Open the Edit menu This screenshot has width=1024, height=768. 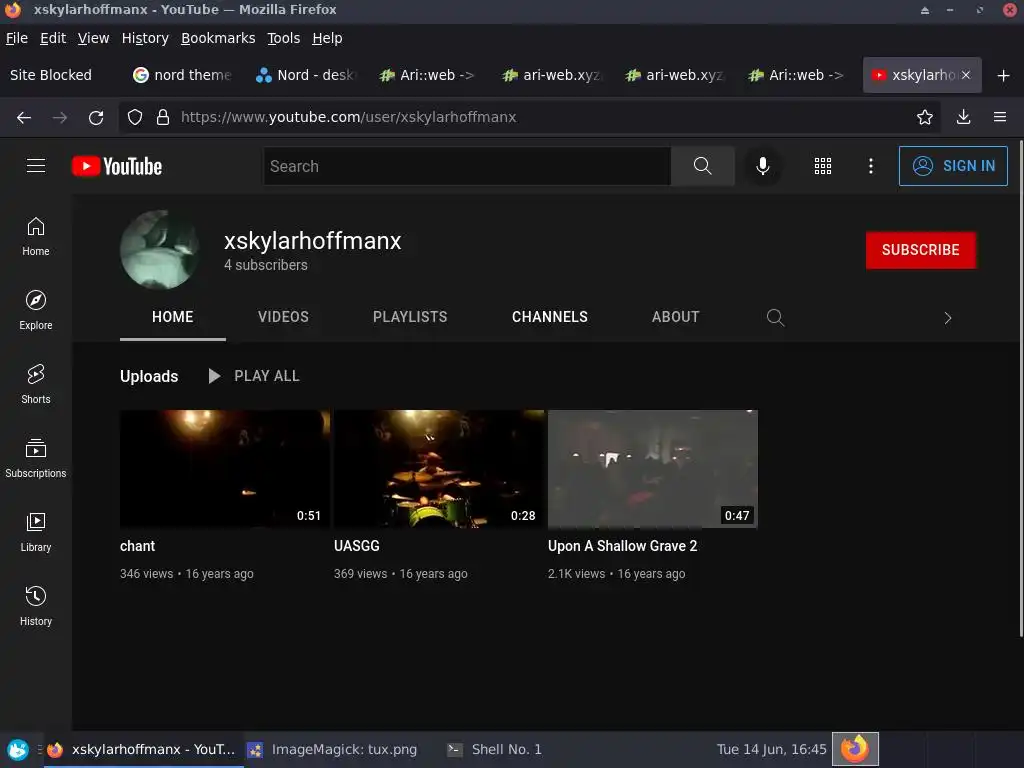53,39
